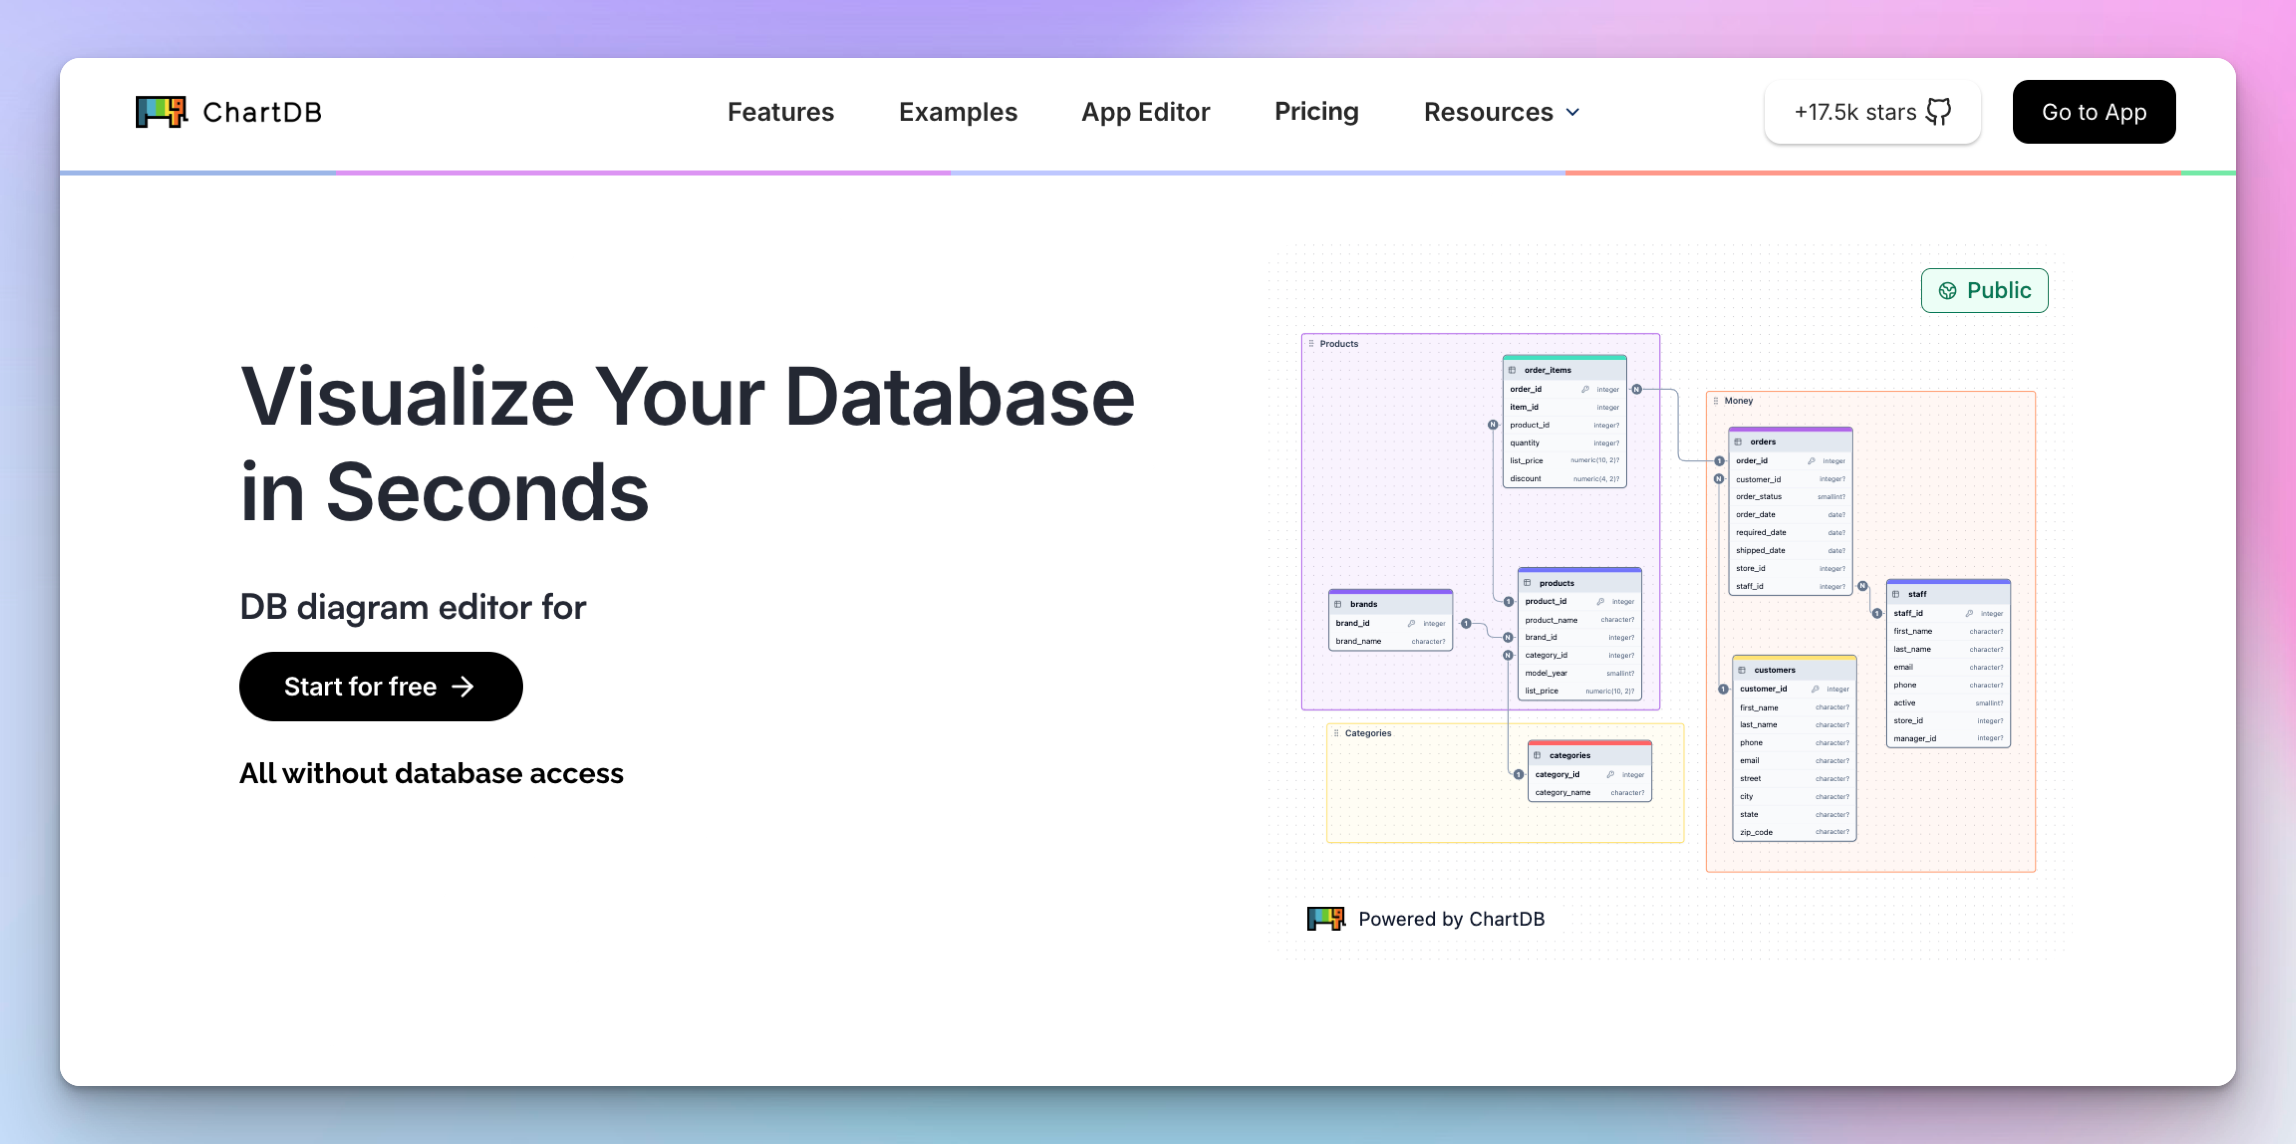This screenshot has width=2296, height=1144.
Task: Click the key icon beside order_id in order_items
Action: click(1585, 389)
